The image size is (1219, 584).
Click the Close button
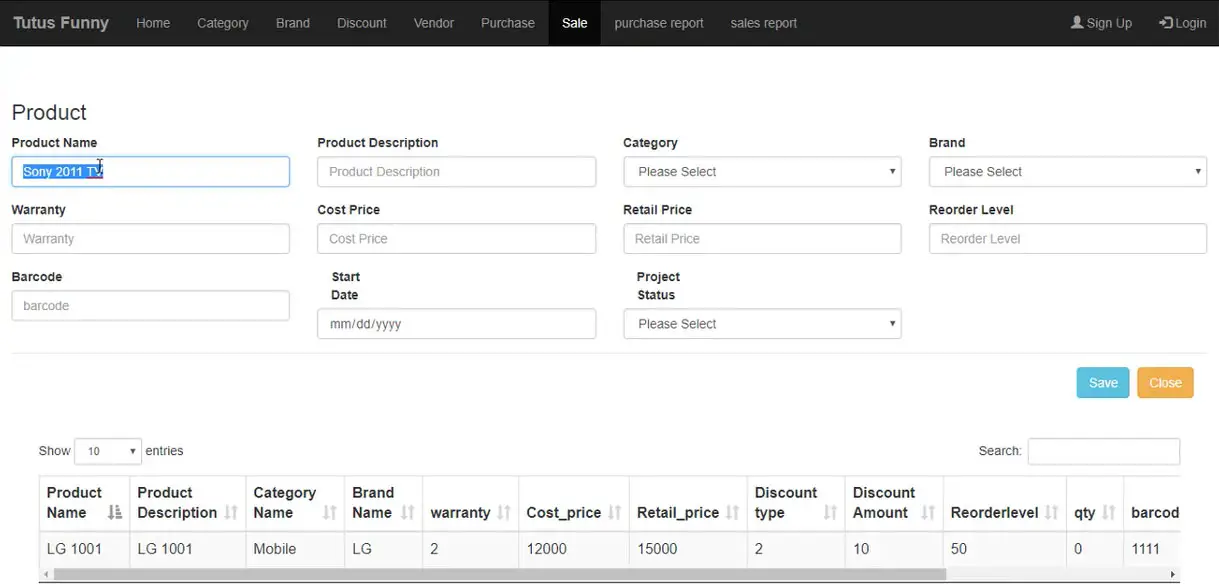pos(1164,382)
